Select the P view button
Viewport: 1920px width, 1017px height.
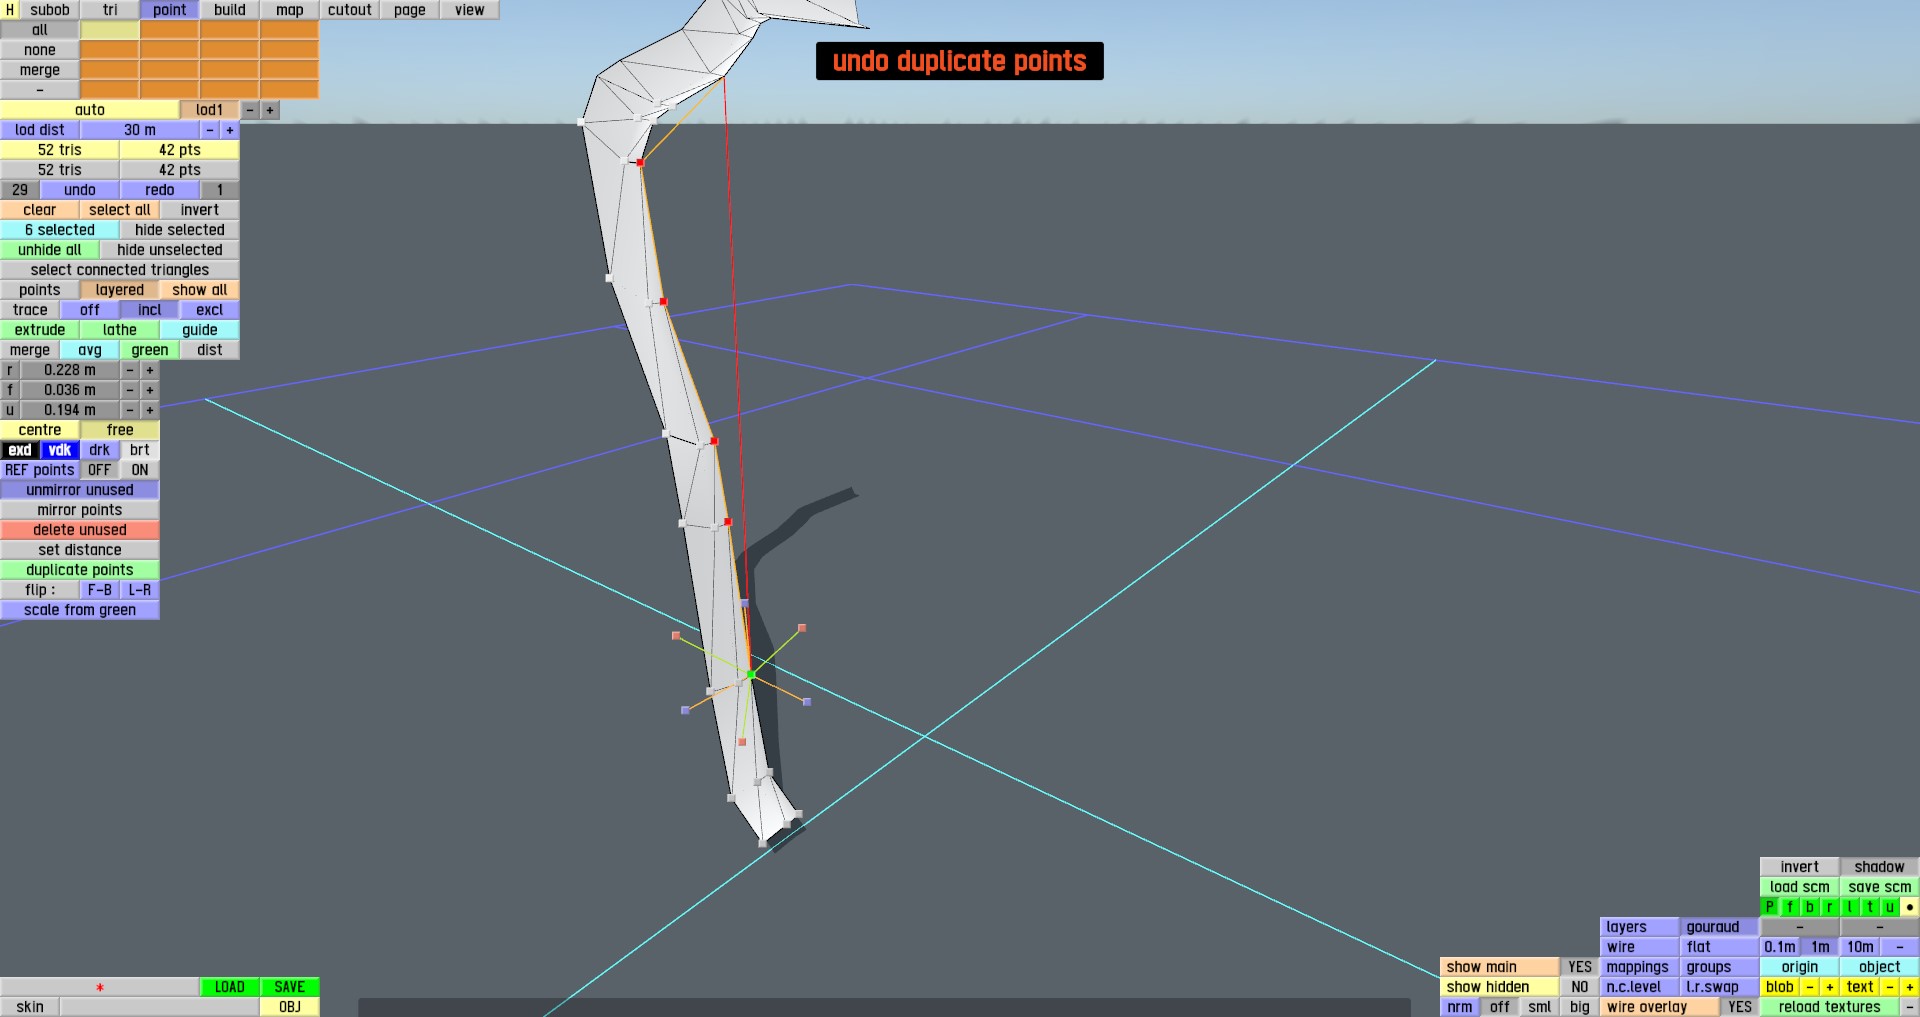tap(1770, 907)
